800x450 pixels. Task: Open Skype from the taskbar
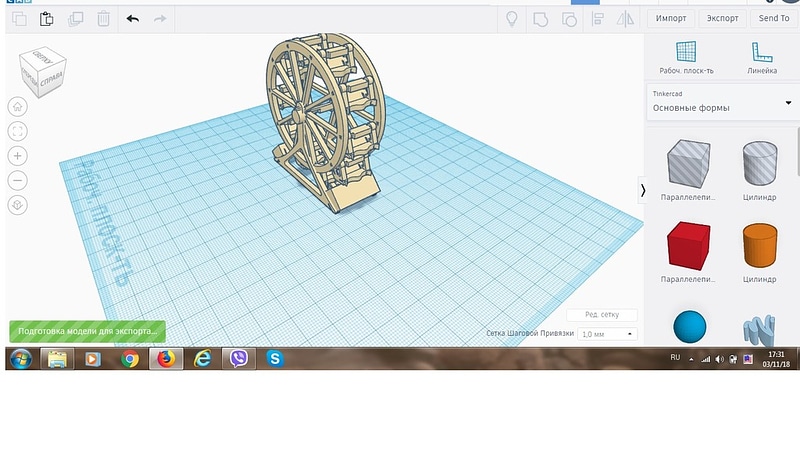(x=274, y=359)
